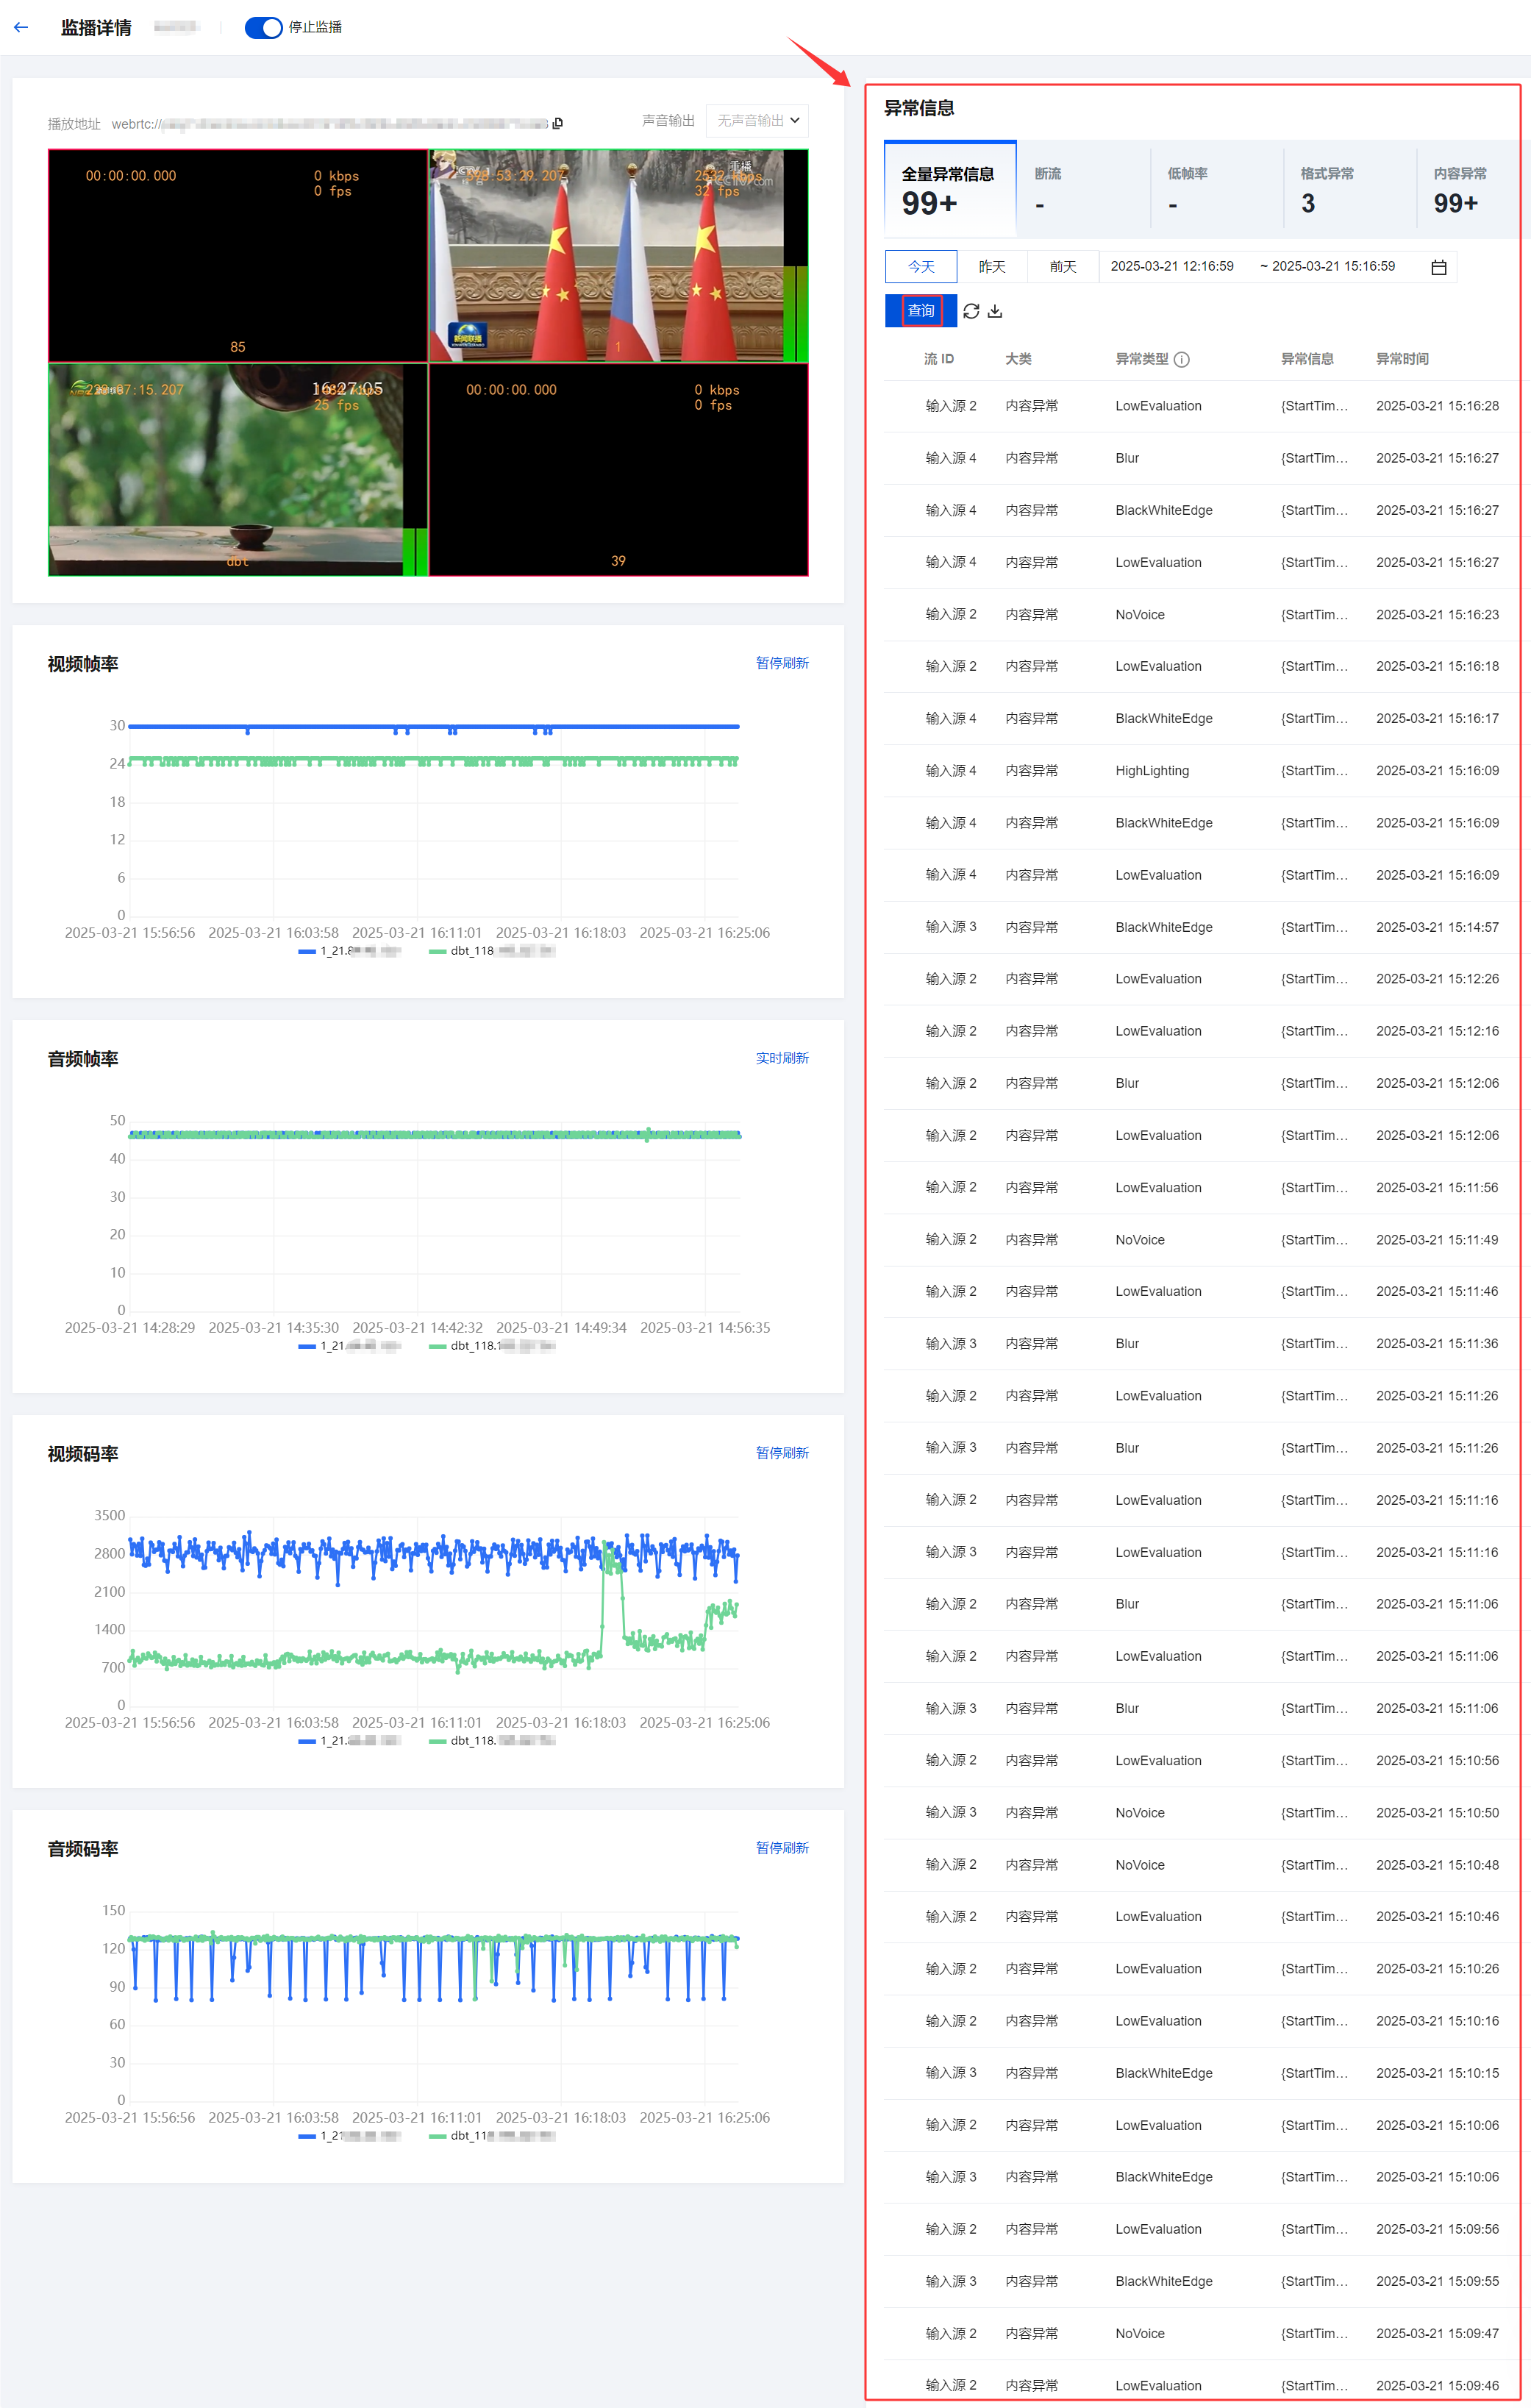Image resolution: width=1531 pixels, height=2408 pixels.
Task: Open the 无声音输出 sound output dropdown
Action: tap(757, 120)
